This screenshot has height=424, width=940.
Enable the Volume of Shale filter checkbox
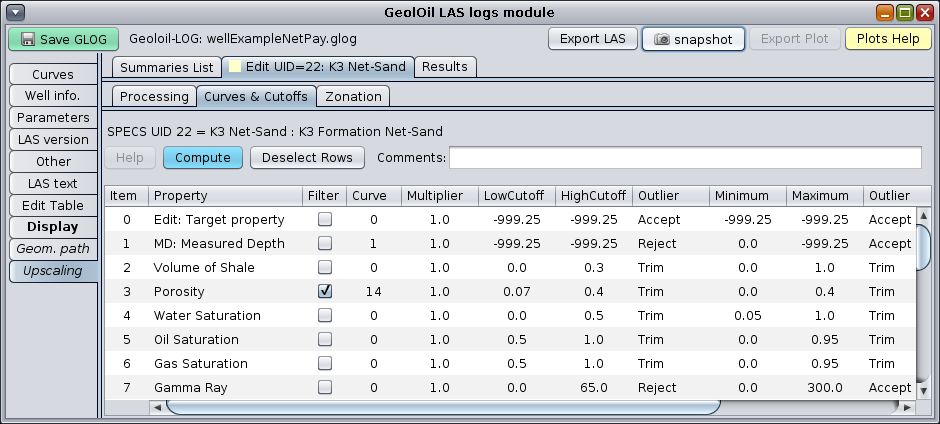(x=325, y=267)
